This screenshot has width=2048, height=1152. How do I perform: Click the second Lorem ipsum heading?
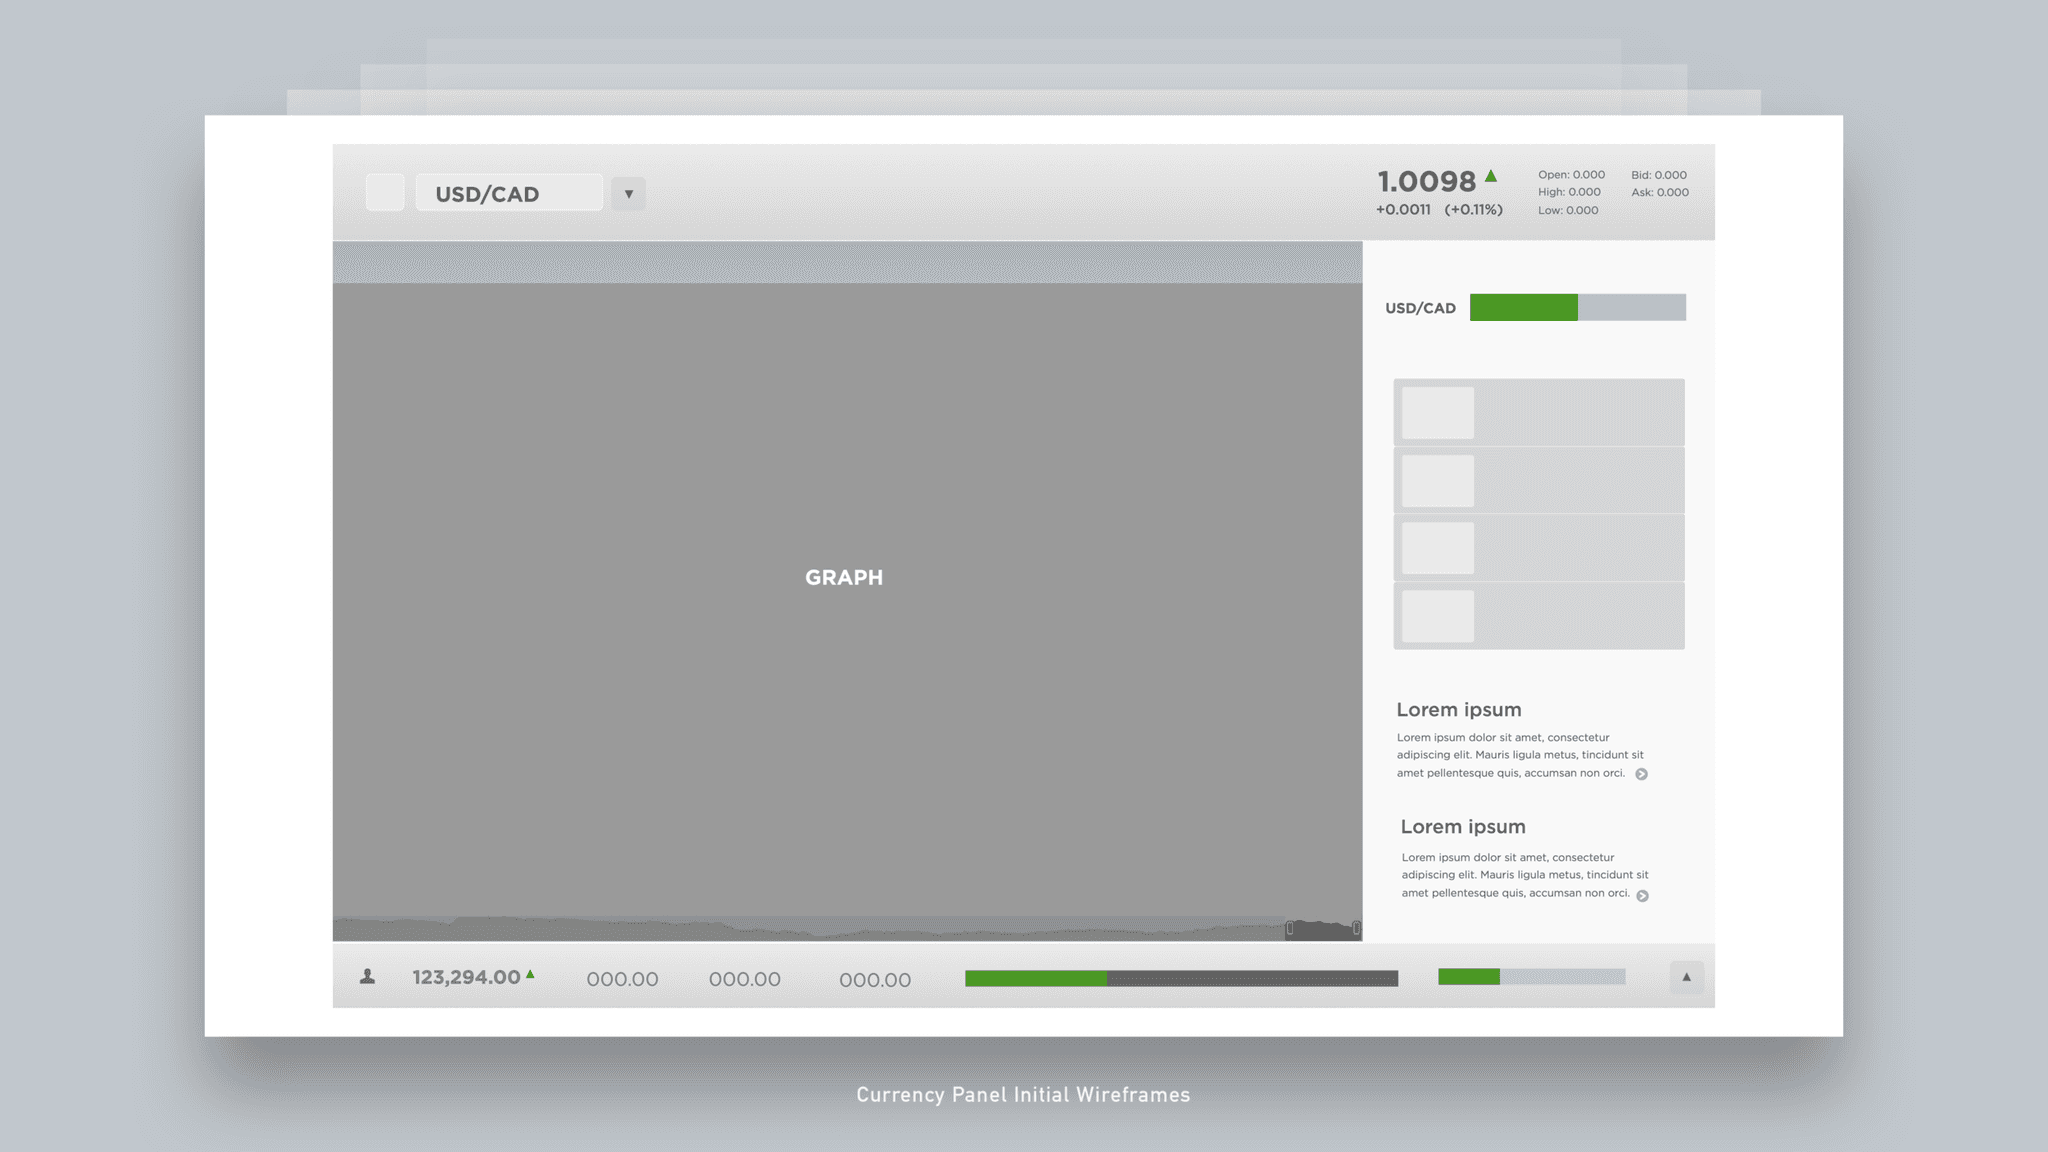click(x=1463, y=827)
